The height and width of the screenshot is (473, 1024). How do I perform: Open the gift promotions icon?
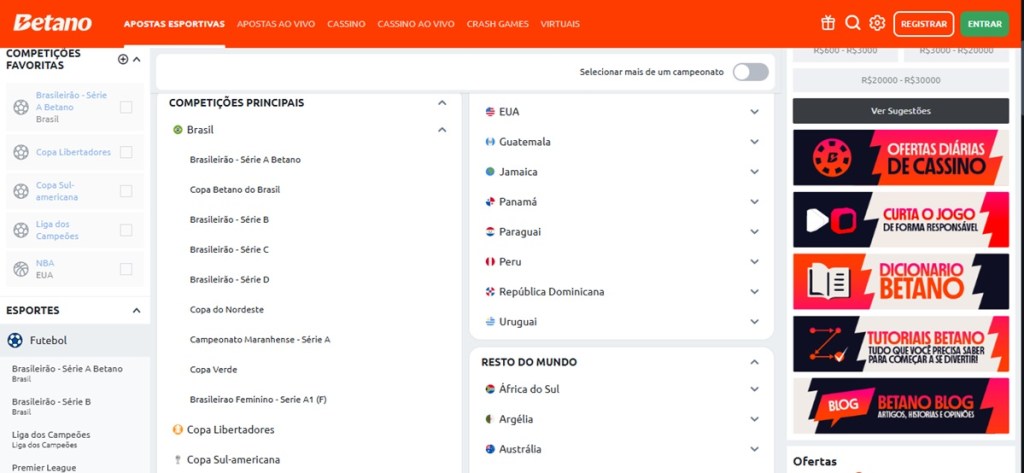(x=827, y=23)
